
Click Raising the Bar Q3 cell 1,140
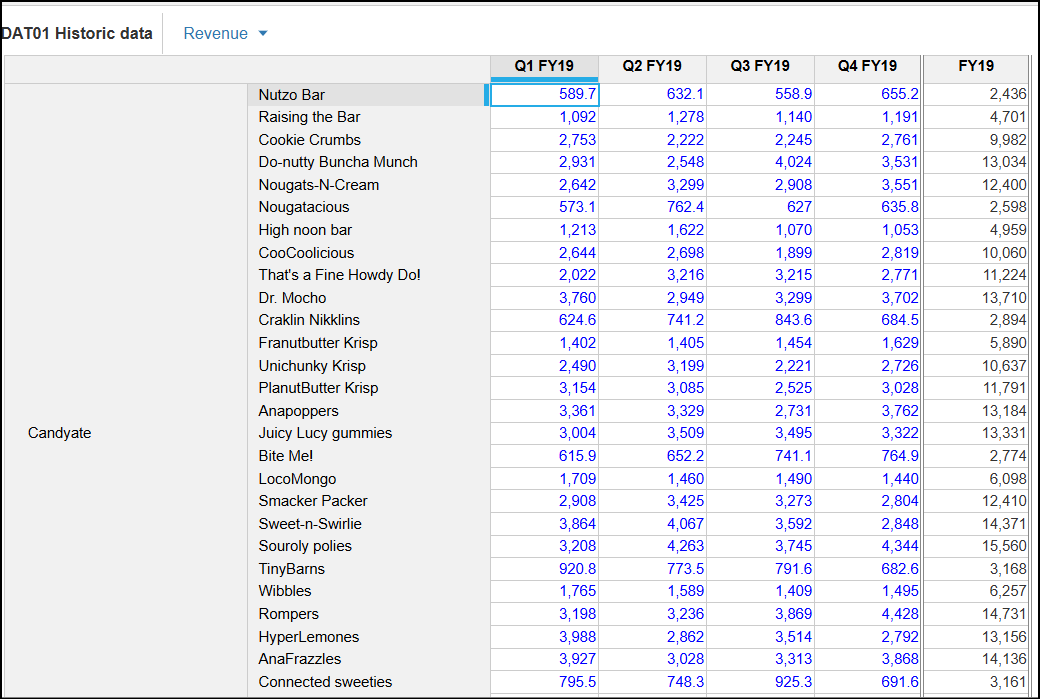pyautogui.click(x=760, y=117)
